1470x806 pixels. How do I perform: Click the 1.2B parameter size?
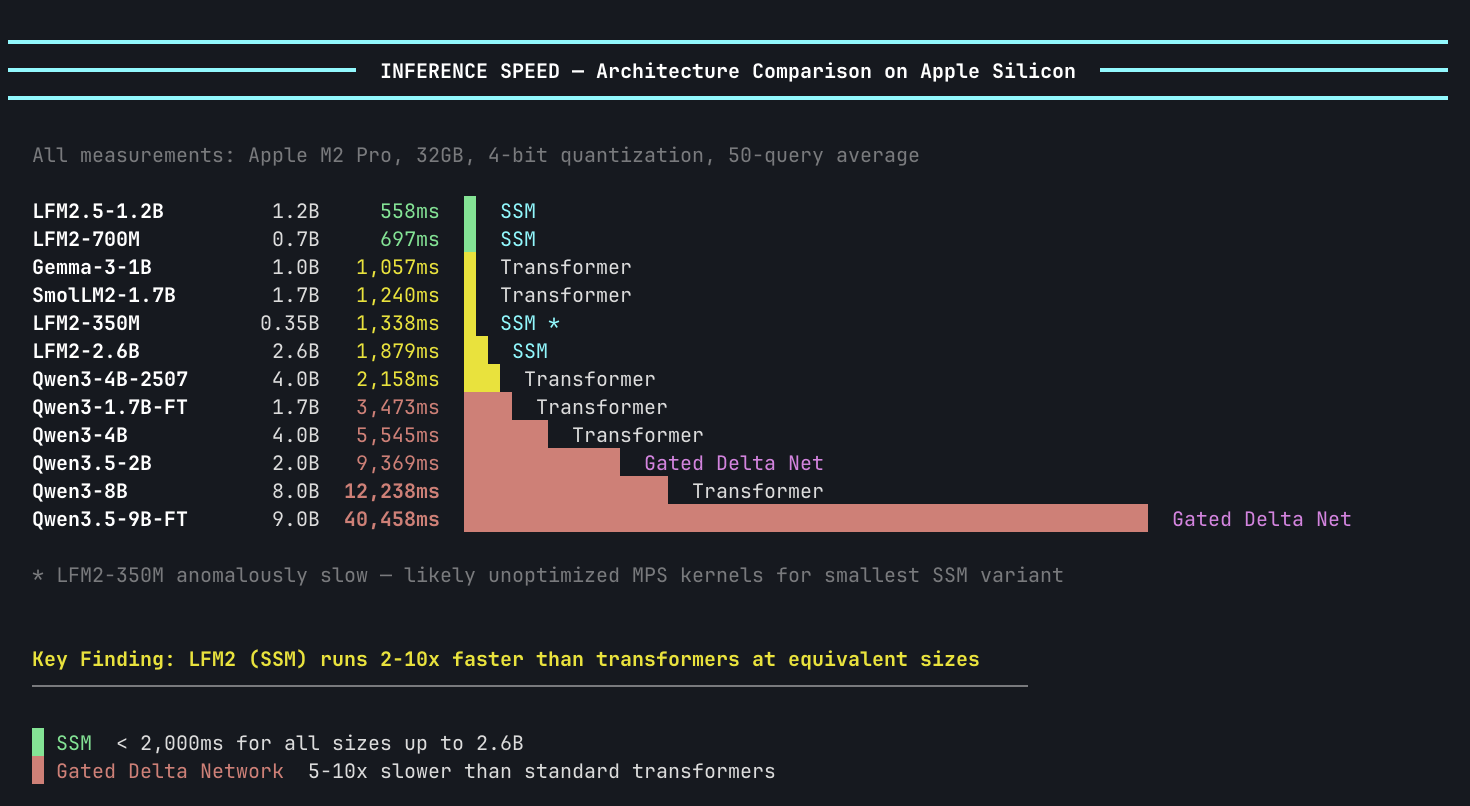(x=296, y=211)
